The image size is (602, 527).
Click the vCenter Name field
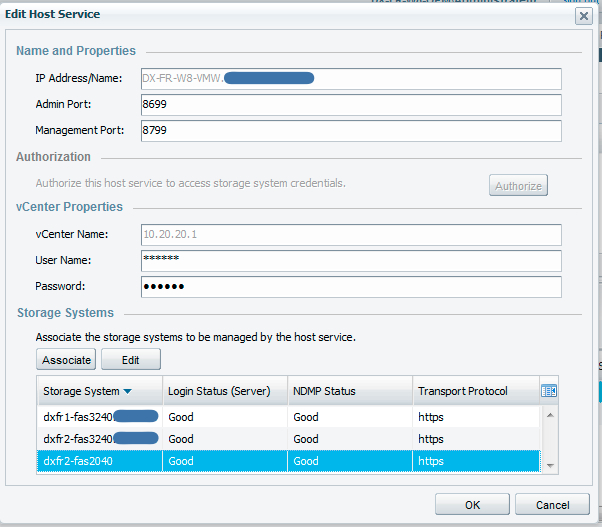(350, 235)
